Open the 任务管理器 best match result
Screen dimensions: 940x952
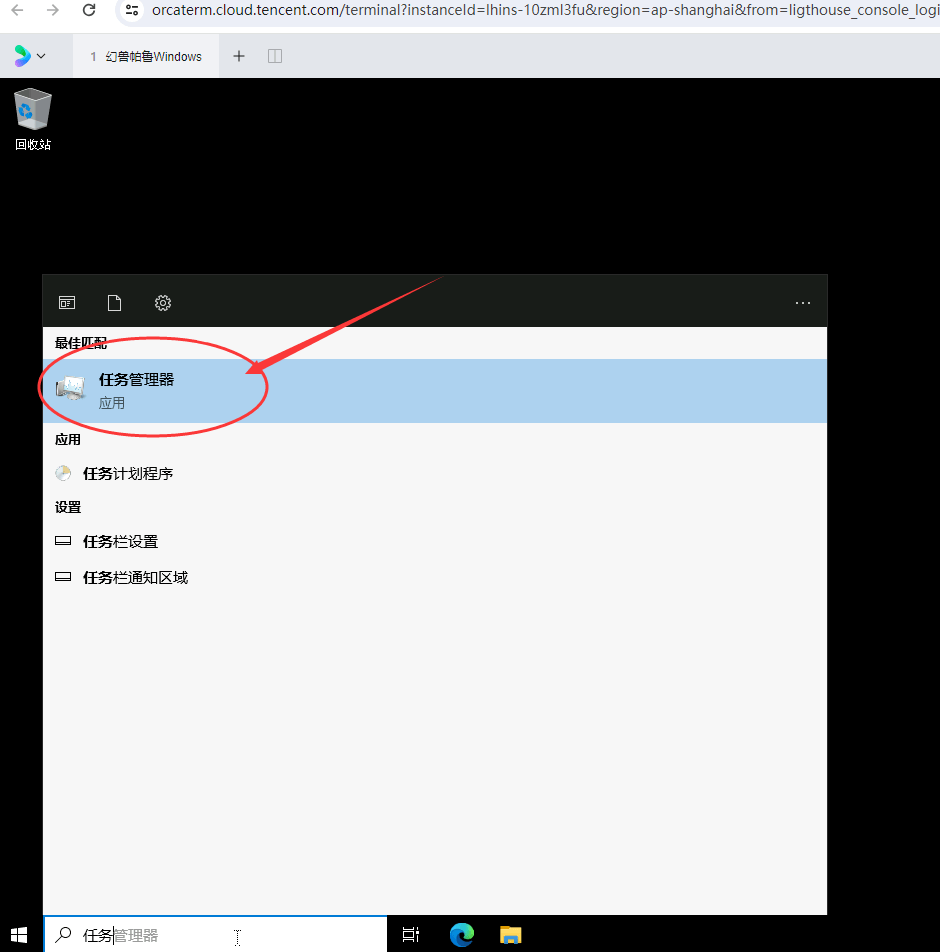click(x=435, y=390)
